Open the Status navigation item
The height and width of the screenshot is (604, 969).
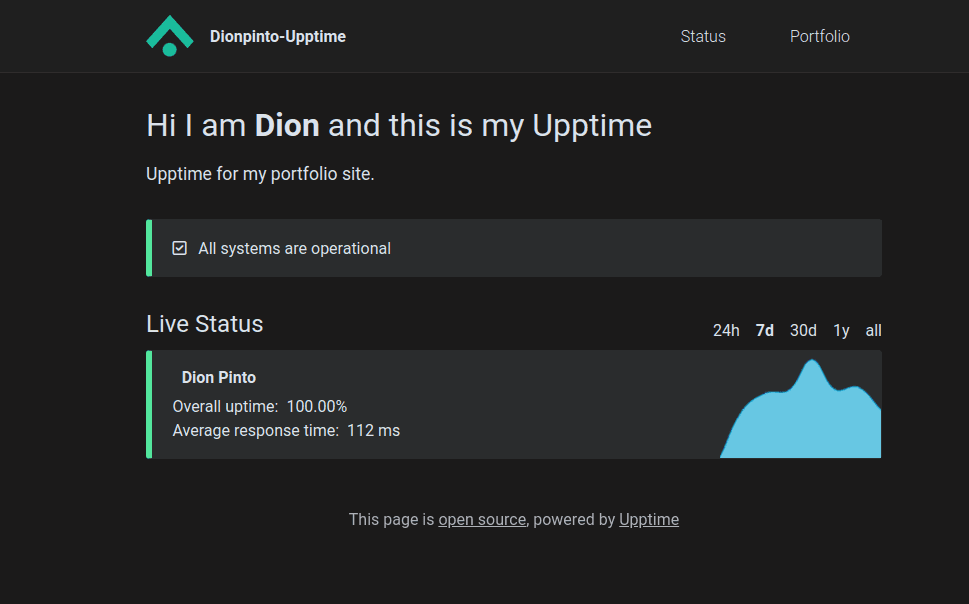pyautogui.click(x=702, y=36)
